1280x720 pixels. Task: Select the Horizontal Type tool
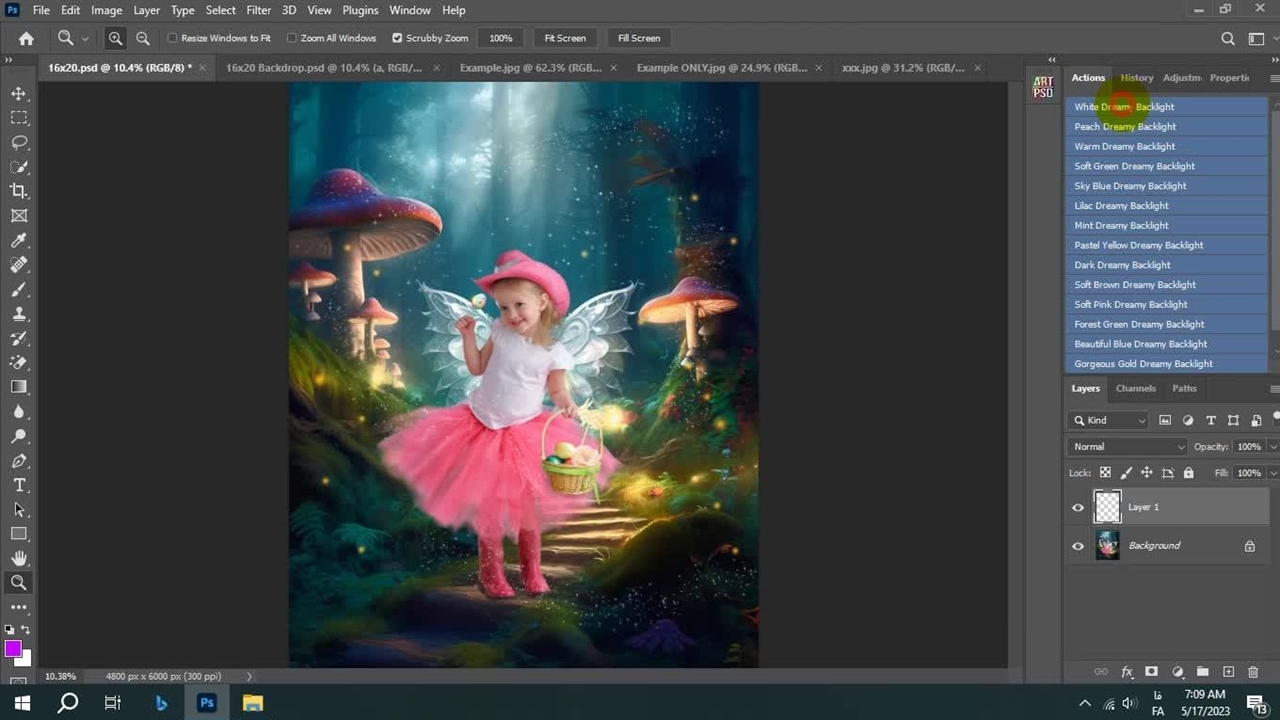[x=19, y=485]
